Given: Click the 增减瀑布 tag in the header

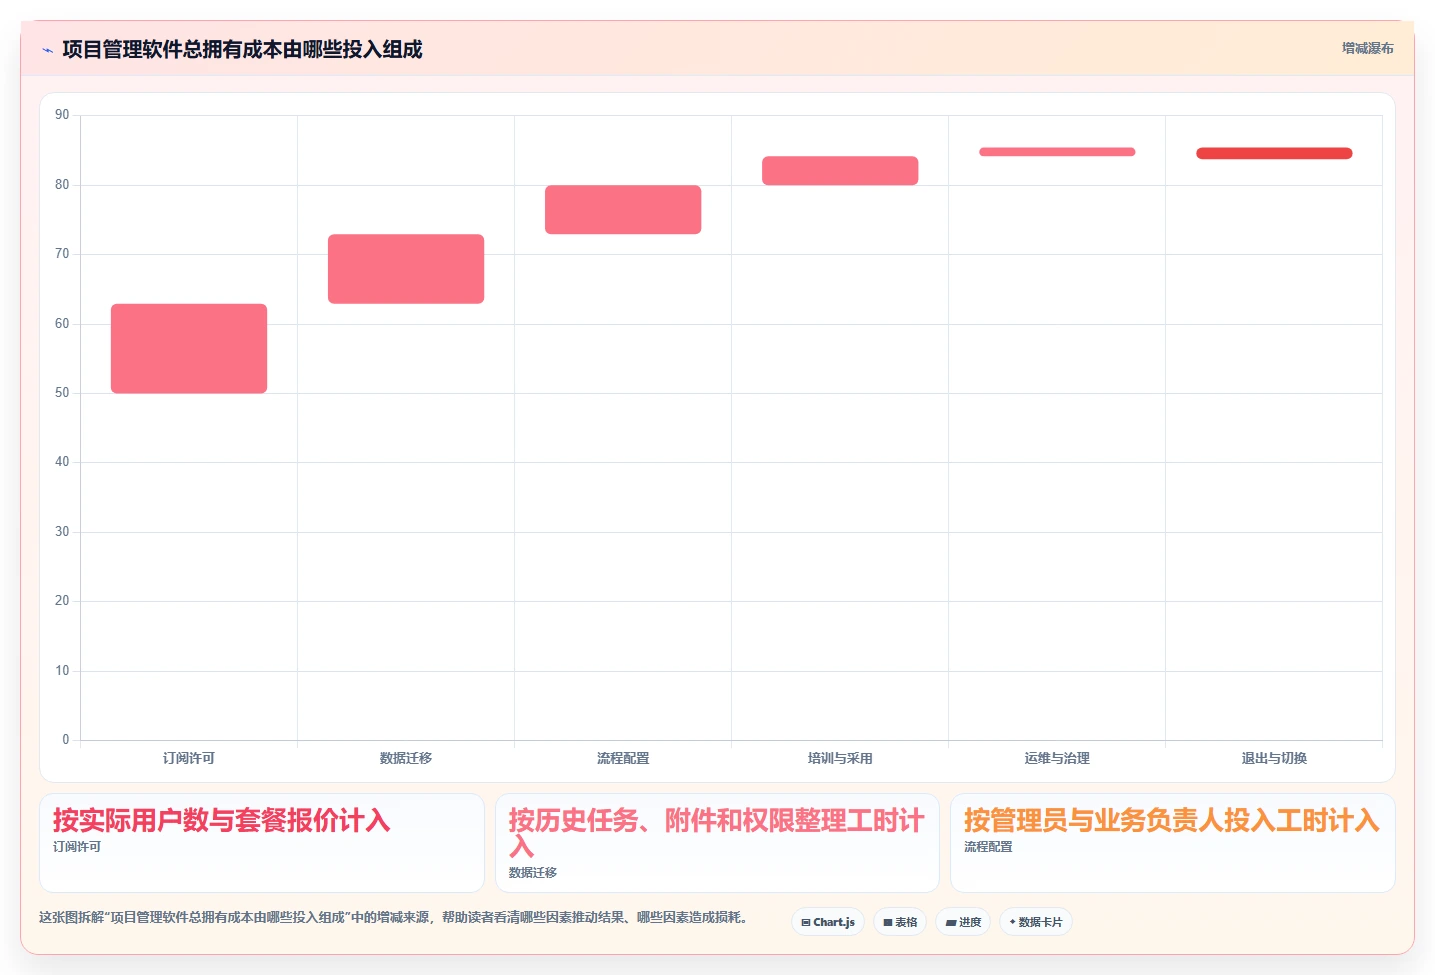Looking at the screenshot, I should point(1367,48).
